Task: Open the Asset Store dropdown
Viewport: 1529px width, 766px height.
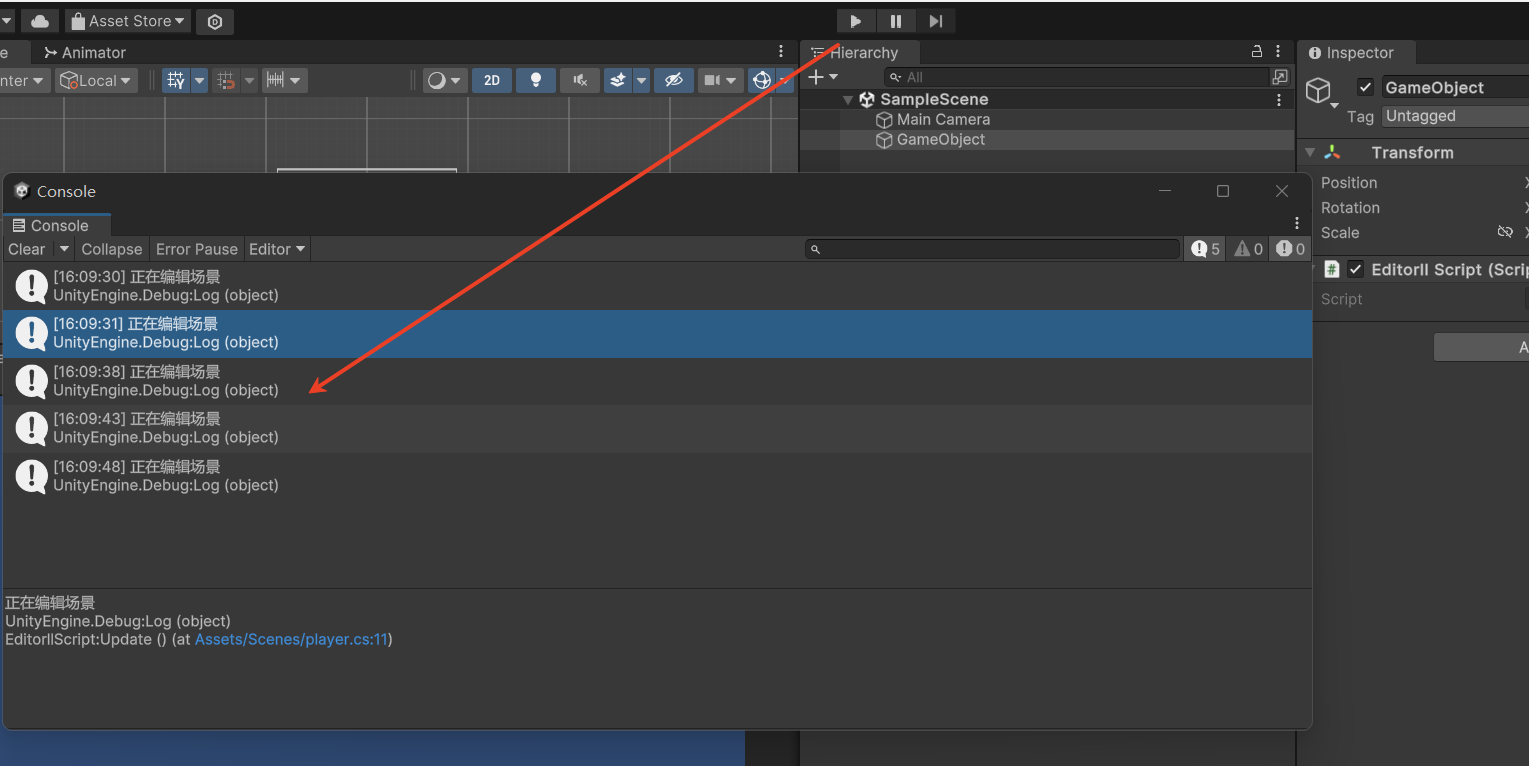Action: tap(128, 21)
